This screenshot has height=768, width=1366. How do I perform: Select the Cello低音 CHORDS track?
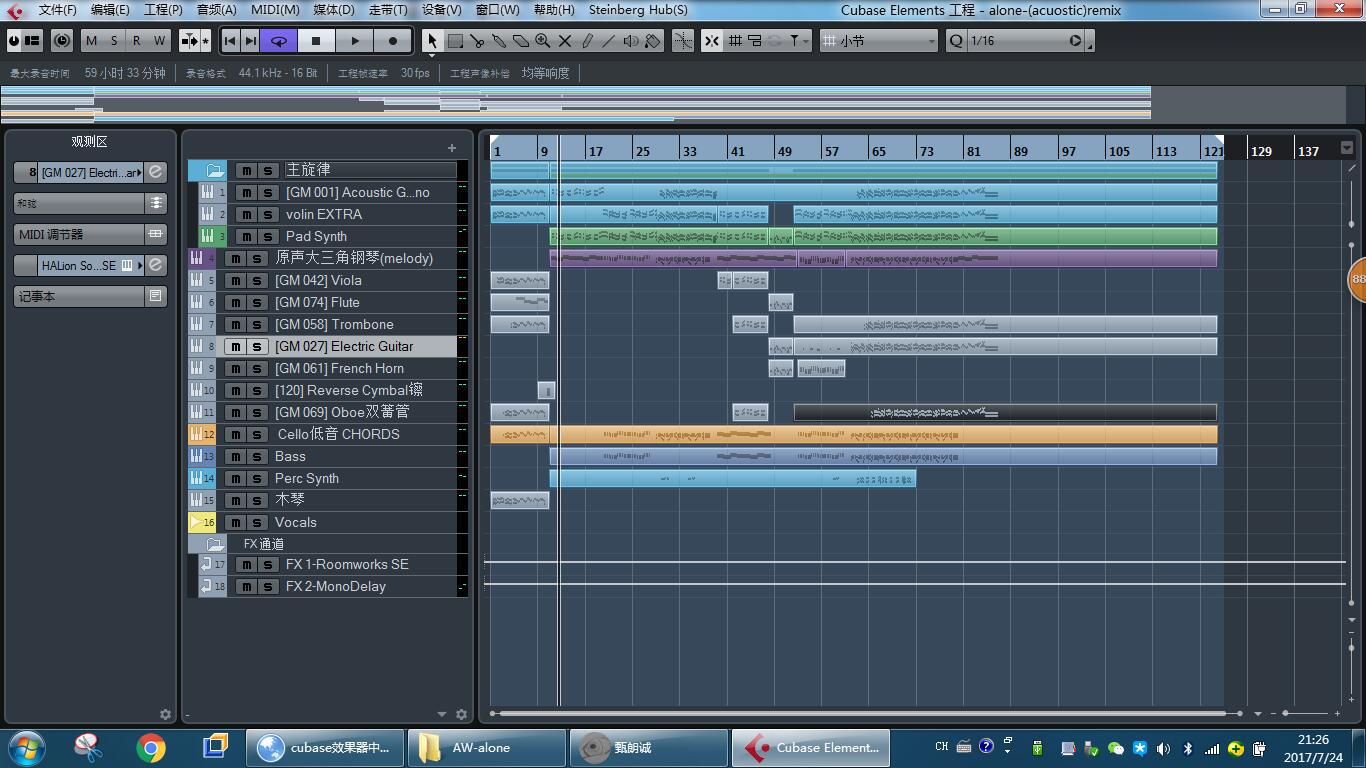[338, 434]
